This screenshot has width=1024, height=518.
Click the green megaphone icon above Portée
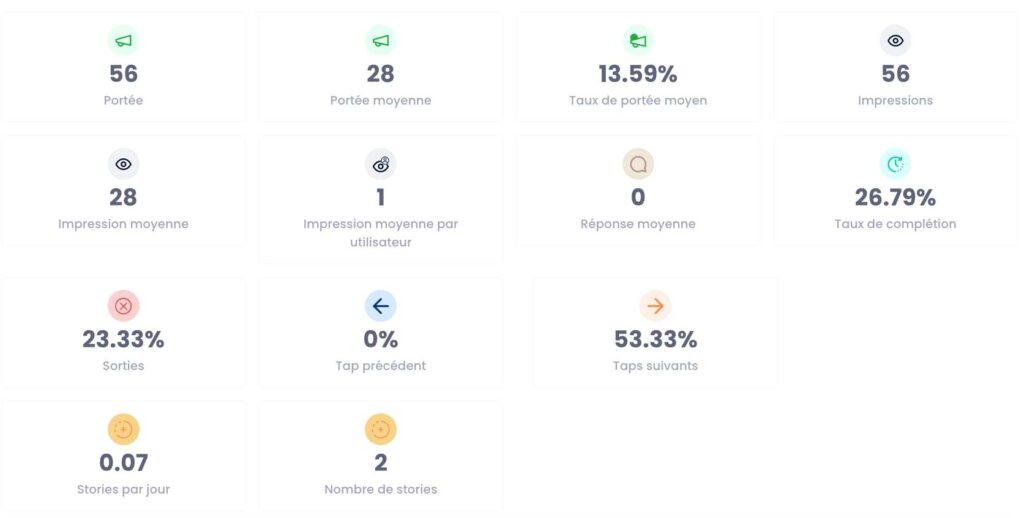123,40
